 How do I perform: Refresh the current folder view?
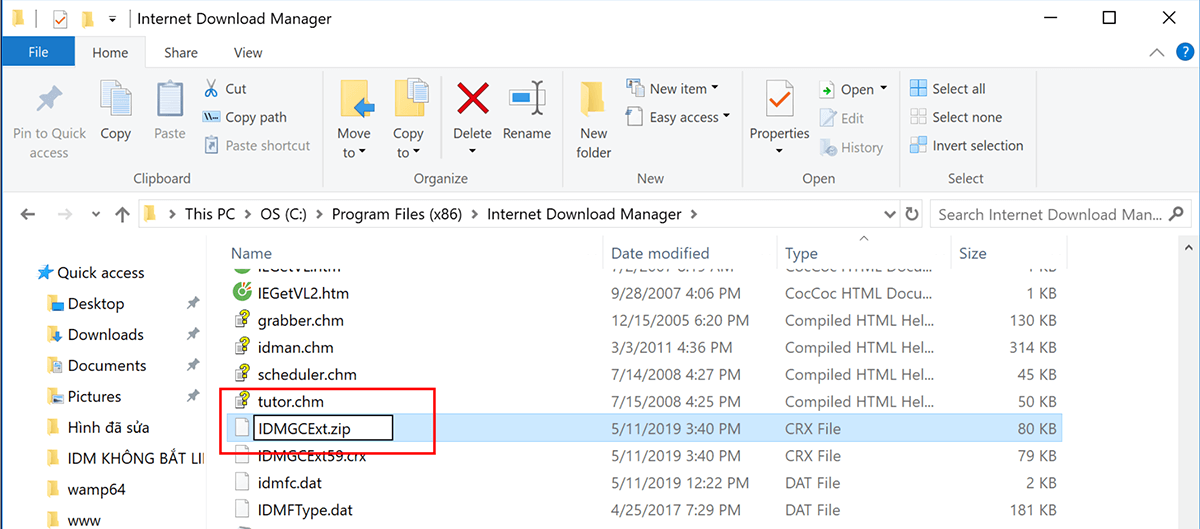click(x=912, y=214)
